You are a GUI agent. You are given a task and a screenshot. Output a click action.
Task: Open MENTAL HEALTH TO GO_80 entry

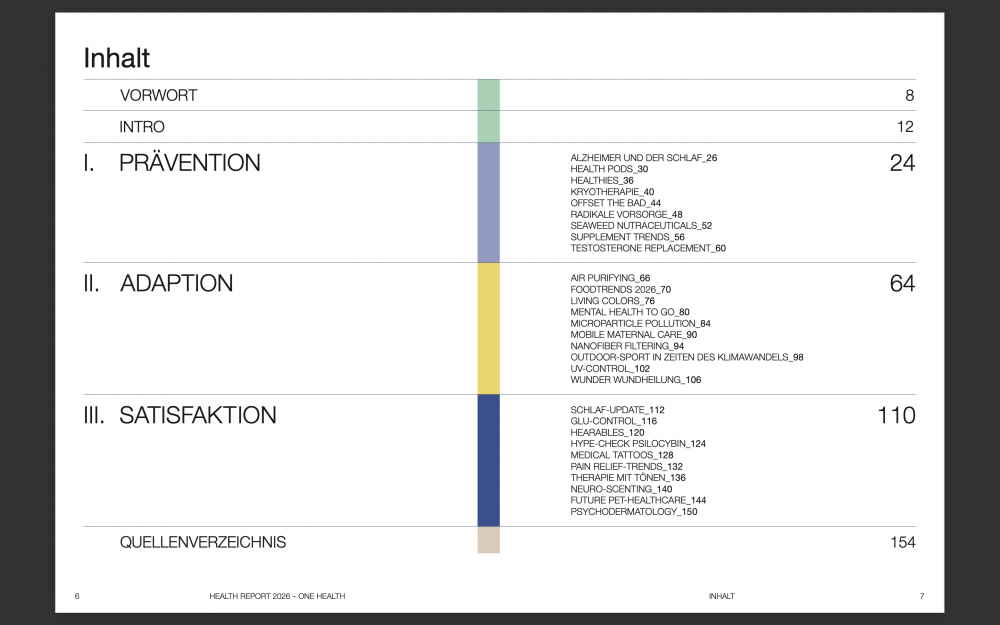[x=629, y=312]
